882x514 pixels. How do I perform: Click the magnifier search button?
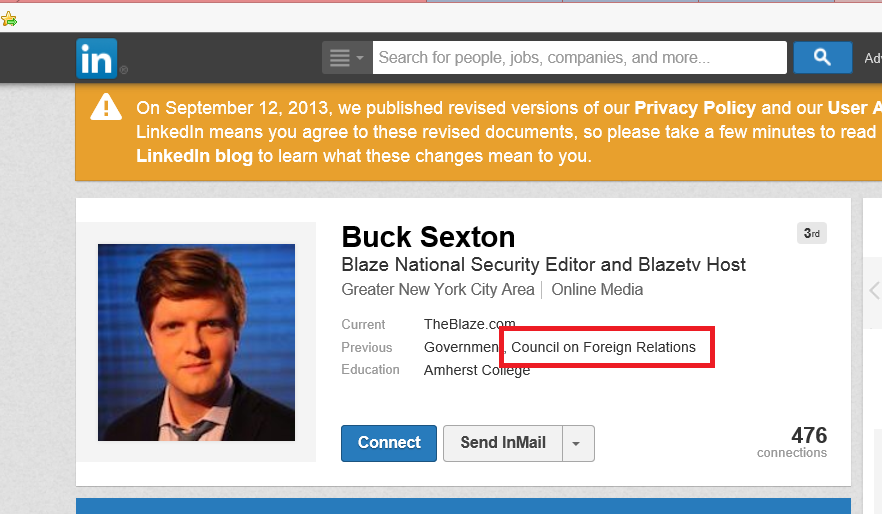822,58
